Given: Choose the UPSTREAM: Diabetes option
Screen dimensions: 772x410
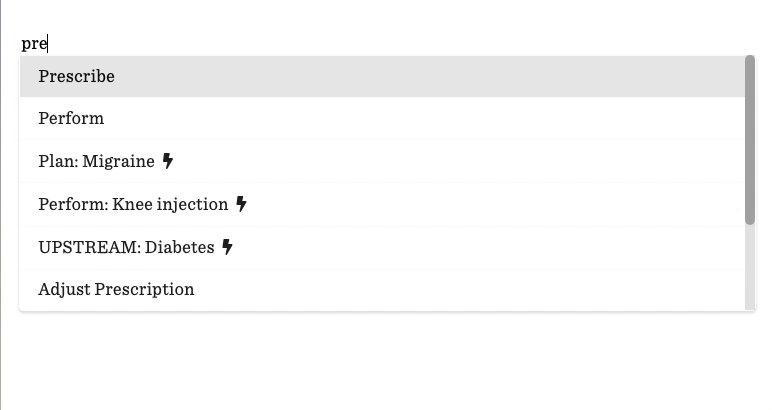Looking at the screenshot, I should [x=382, y=247].
